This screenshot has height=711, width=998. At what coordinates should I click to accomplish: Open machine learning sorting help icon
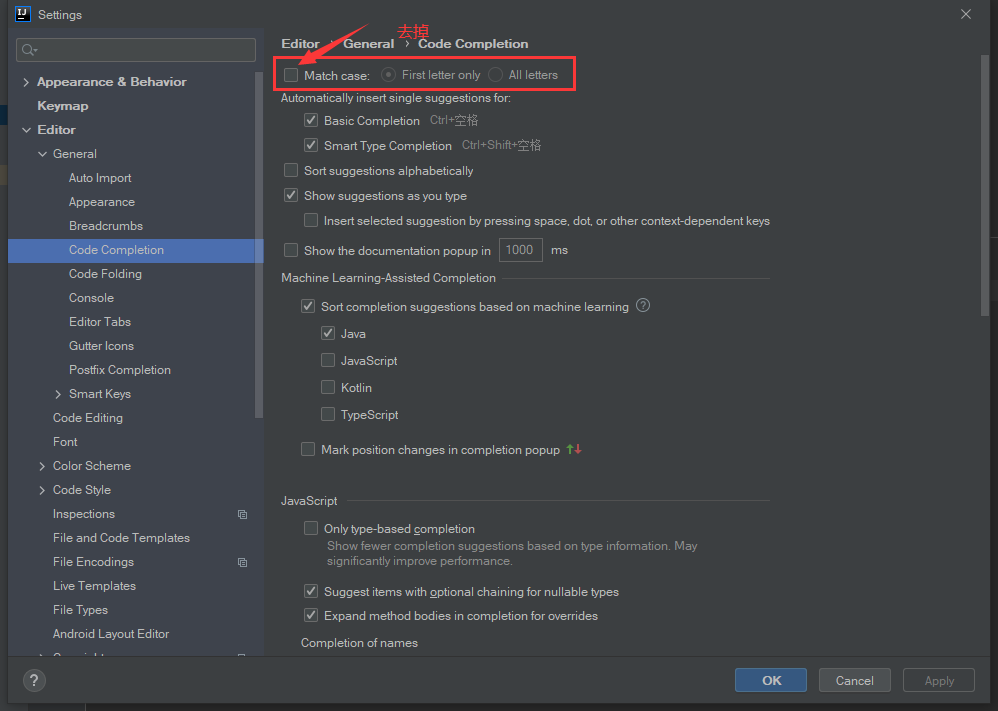coord(643,306)
